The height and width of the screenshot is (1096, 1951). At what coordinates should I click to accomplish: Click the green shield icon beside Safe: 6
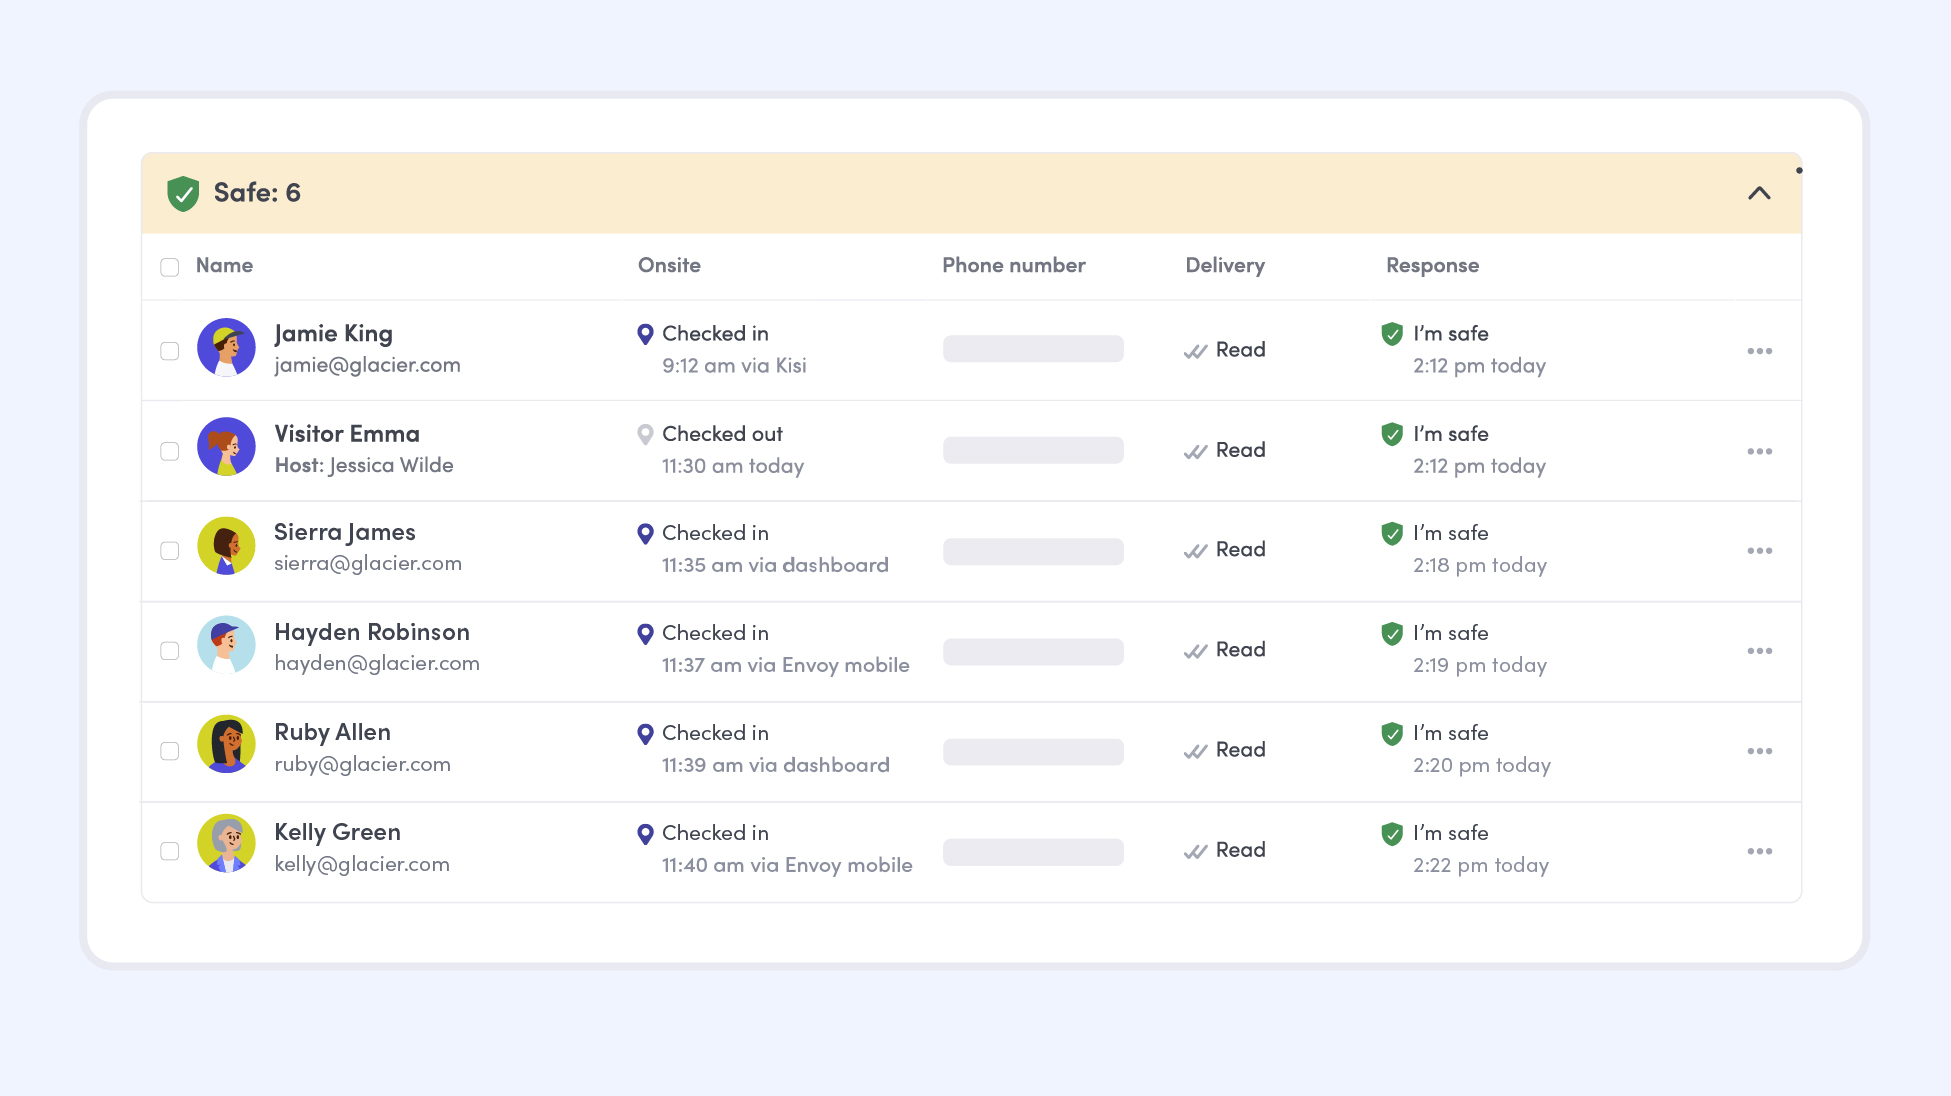coord(183,193)
